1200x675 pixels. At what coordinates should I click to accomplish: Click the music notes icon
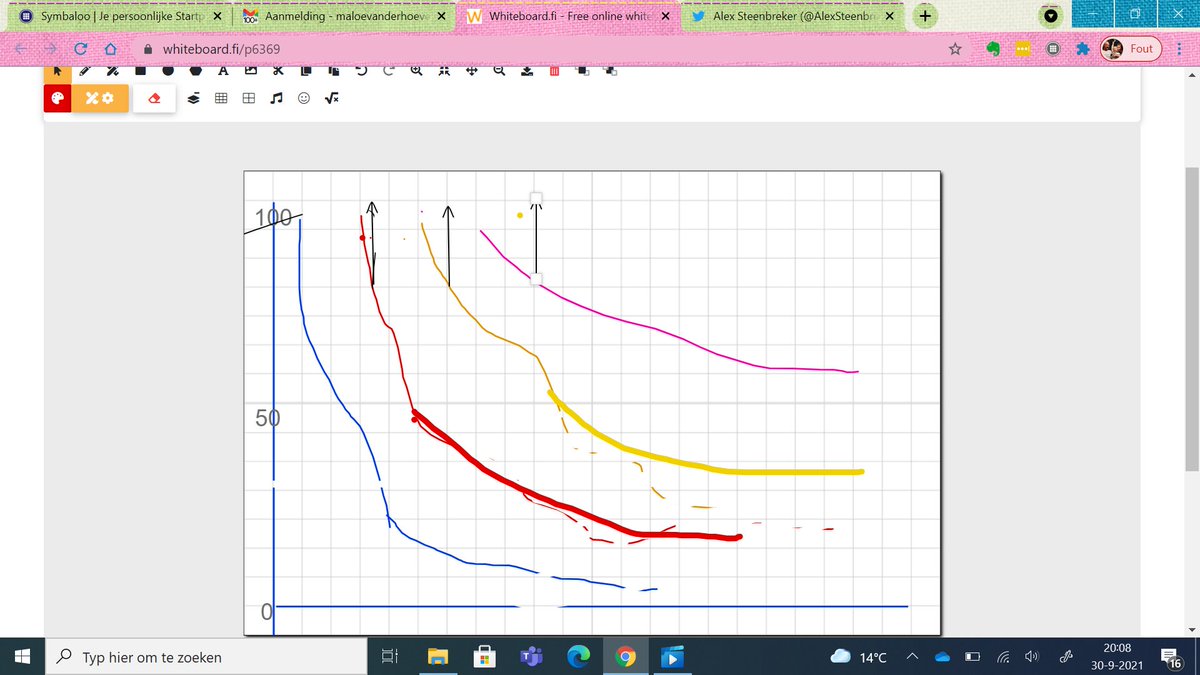point(277,98)
